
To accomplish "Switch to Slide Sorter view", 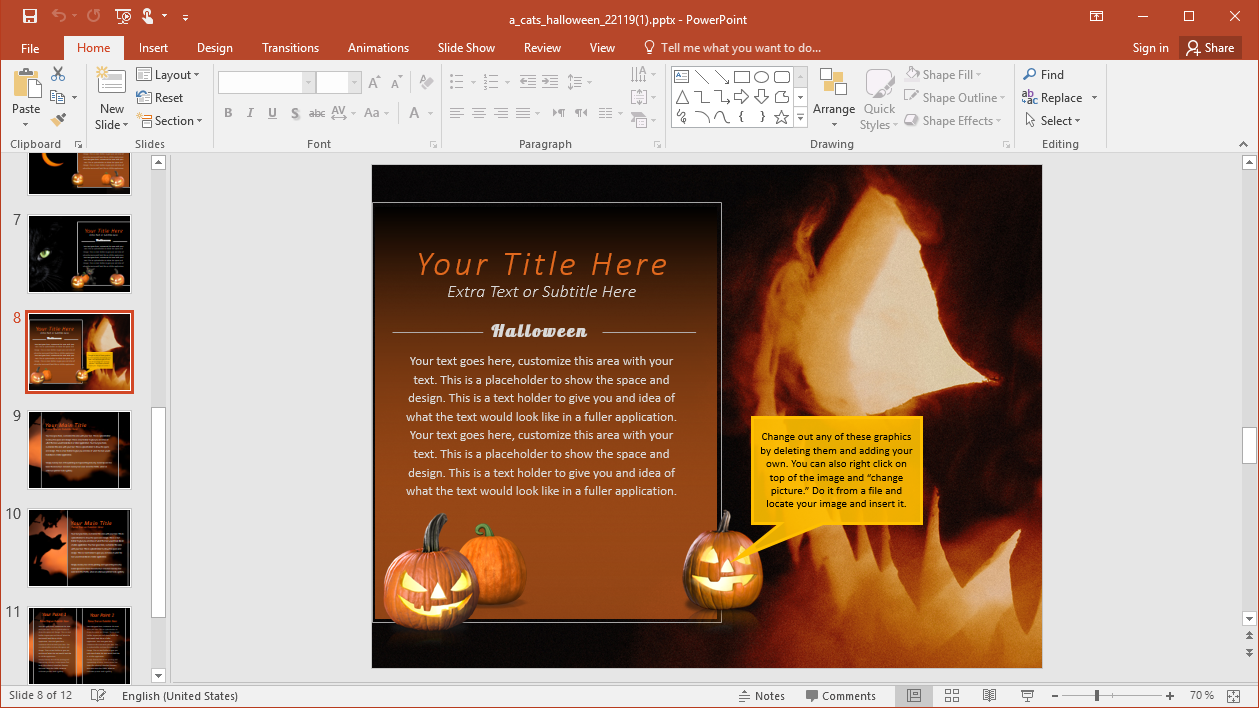I will [x=952, y=695].
